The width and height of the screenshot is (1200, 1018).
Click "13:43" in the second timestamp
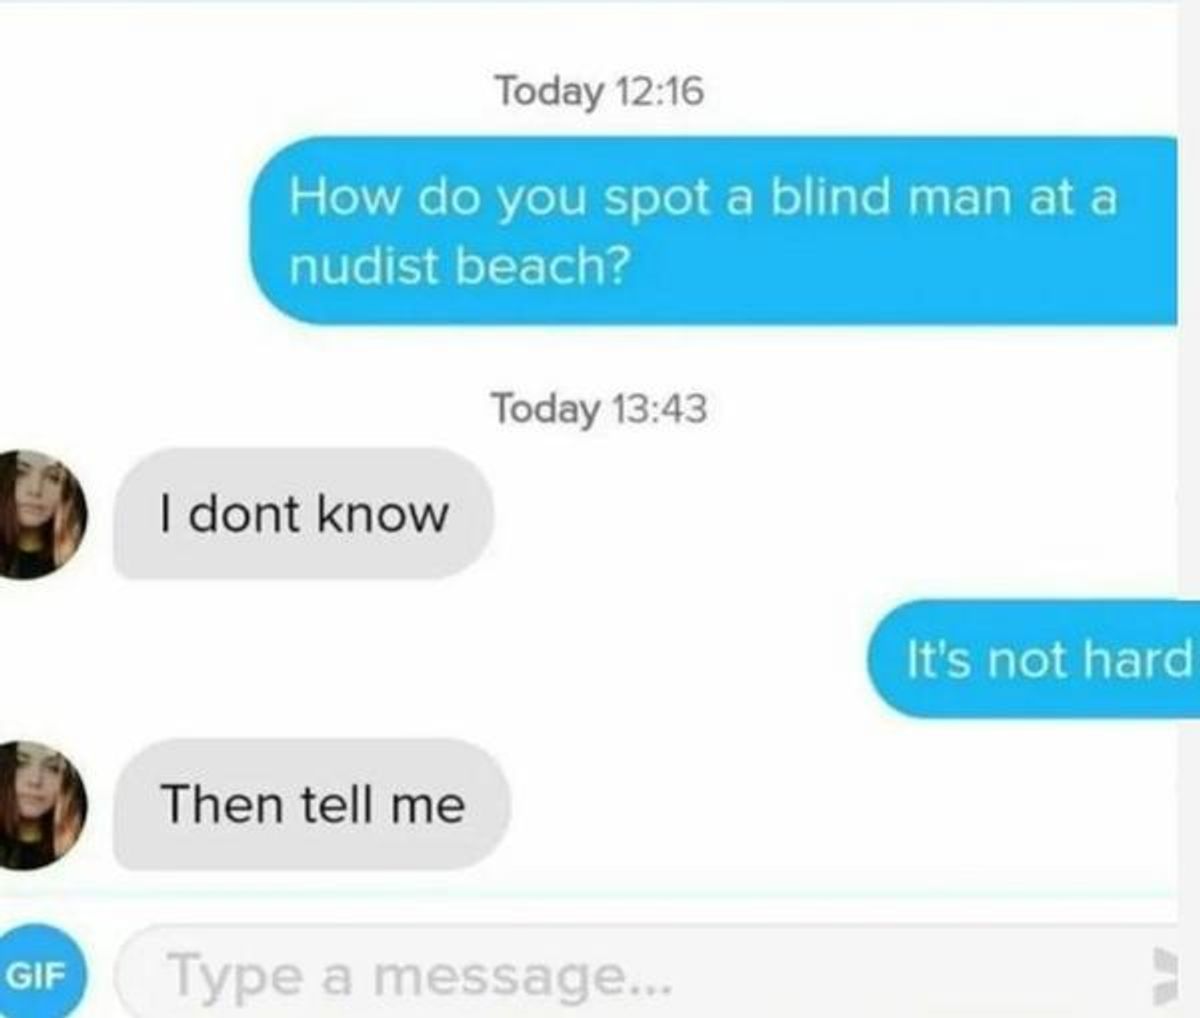660,408
